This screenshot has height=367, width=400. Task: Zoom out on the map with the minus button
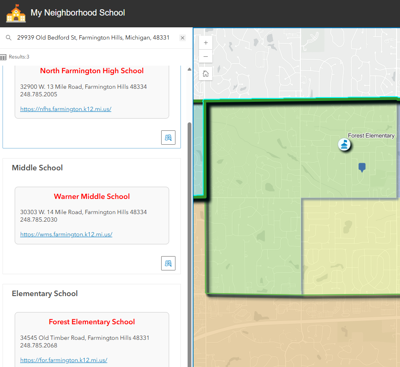click(x=206, y=56)
